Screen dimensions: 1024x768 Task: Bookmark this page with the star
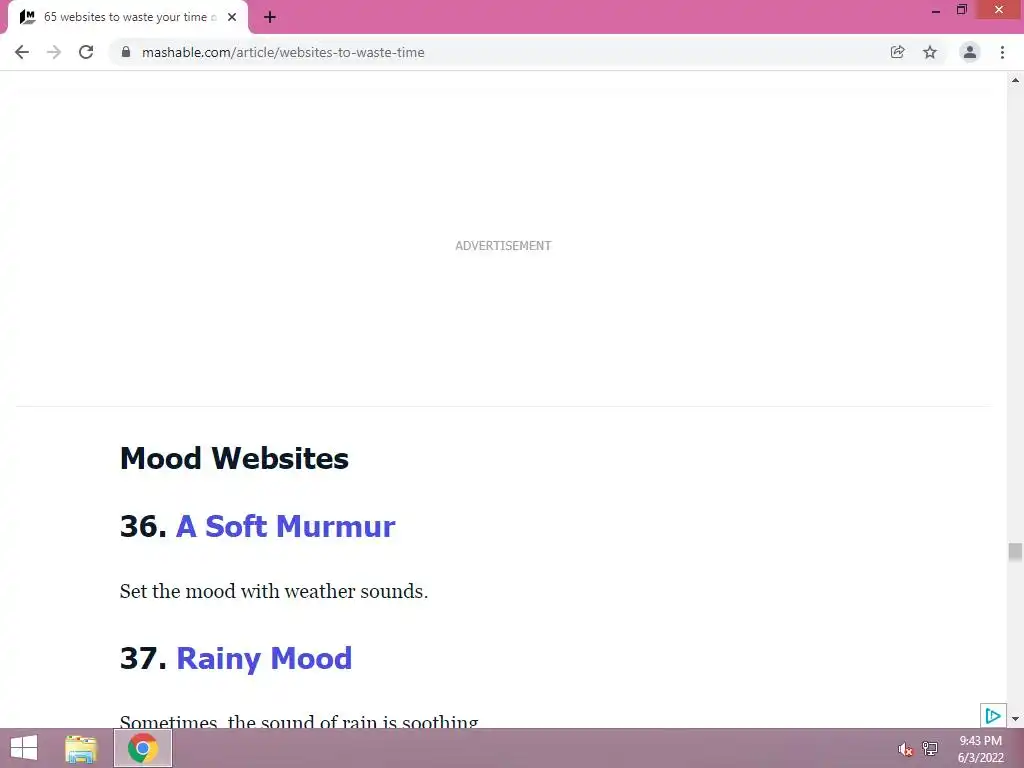[x=930, y=52]
